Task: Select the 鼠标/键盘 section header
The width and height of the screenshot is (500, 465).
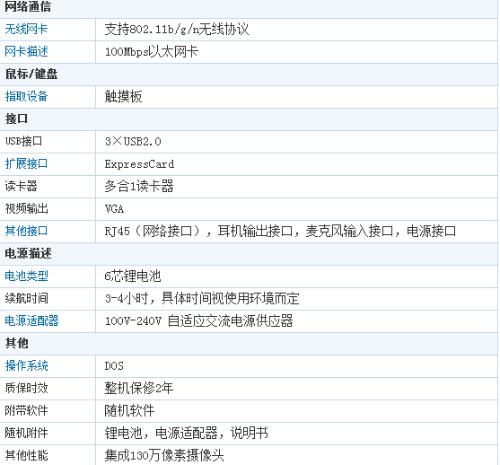Action: click(x=31, y=74)
